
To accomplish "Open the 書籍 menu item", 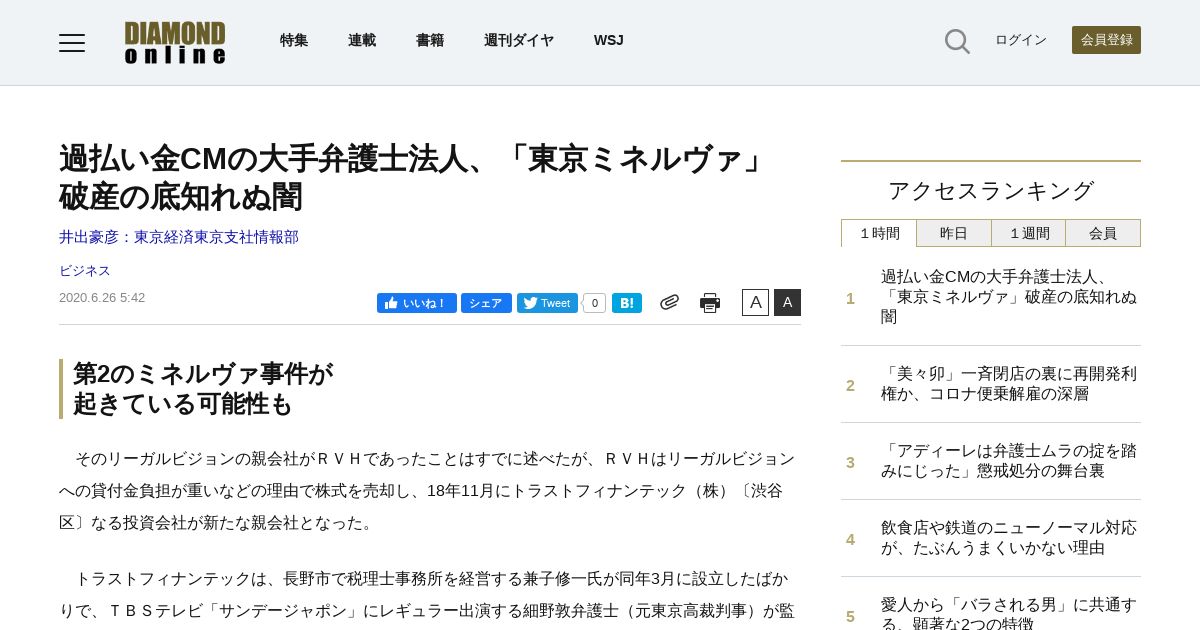I will tap(430, 40).
